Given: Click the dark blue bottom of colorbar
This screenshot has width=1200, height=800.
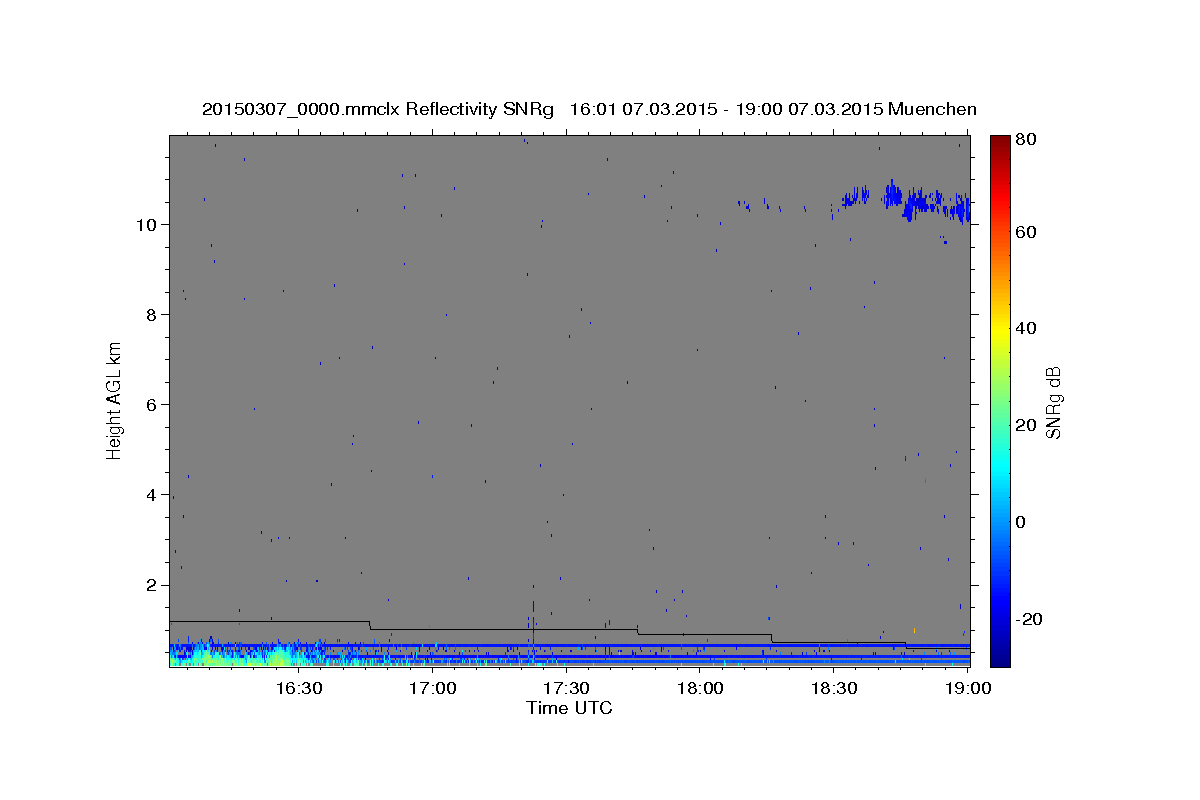Looking at the screenshot, I should click(1000, 658).
